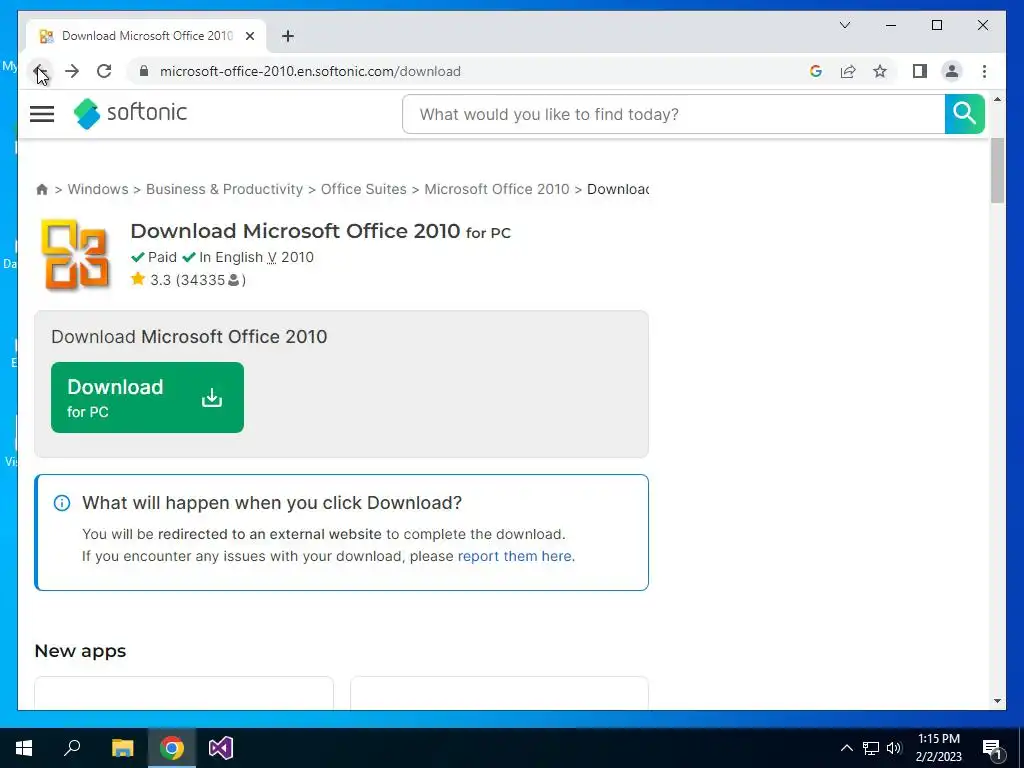Open Windows taskbar search
Screen dimensions: 1024x768
pos(72,748)
